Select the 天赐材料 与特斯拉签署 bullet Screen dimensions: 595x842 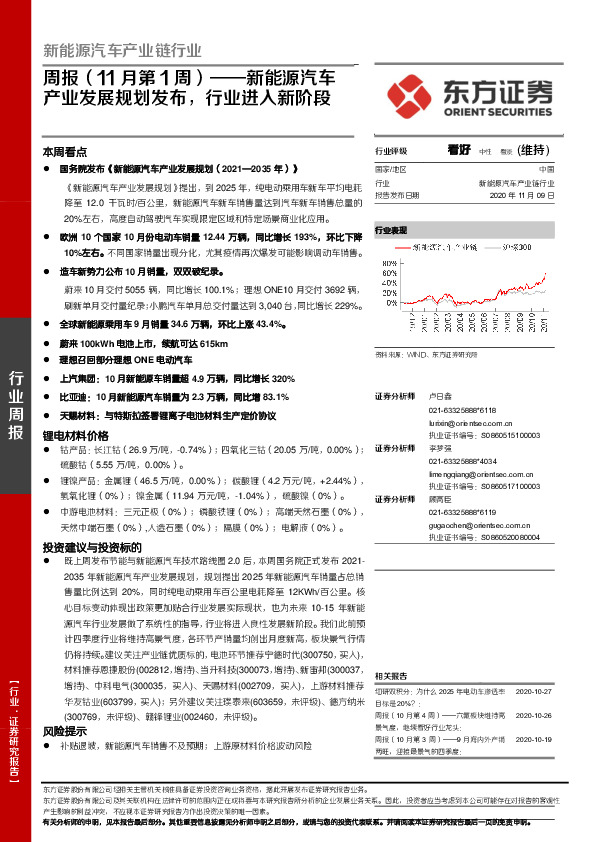[168, 416]
